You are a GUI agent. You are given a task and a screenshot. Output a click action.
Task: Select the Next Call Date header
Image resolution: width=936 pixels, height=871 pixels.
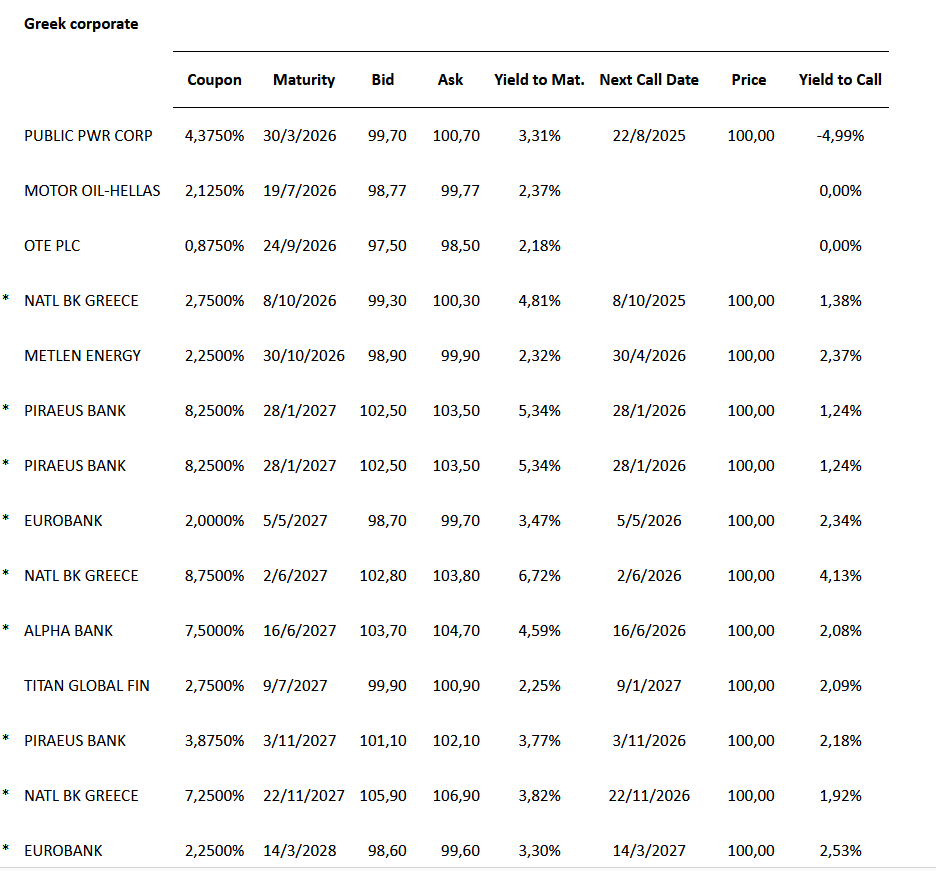click(649, 80)
